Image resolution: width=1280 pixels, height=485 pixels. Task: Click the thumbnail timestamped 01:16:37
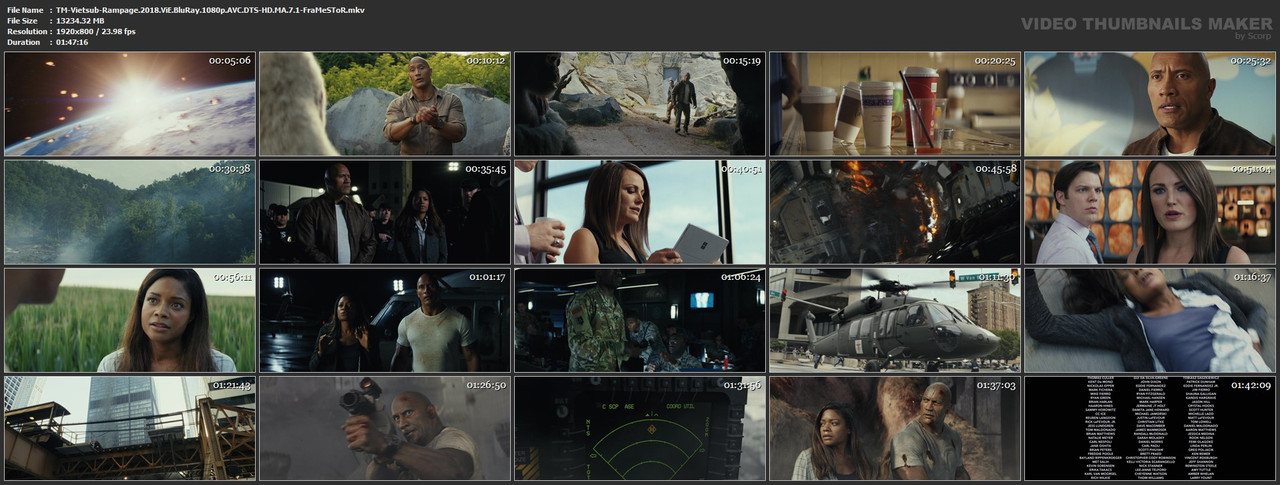[1149, 320]
